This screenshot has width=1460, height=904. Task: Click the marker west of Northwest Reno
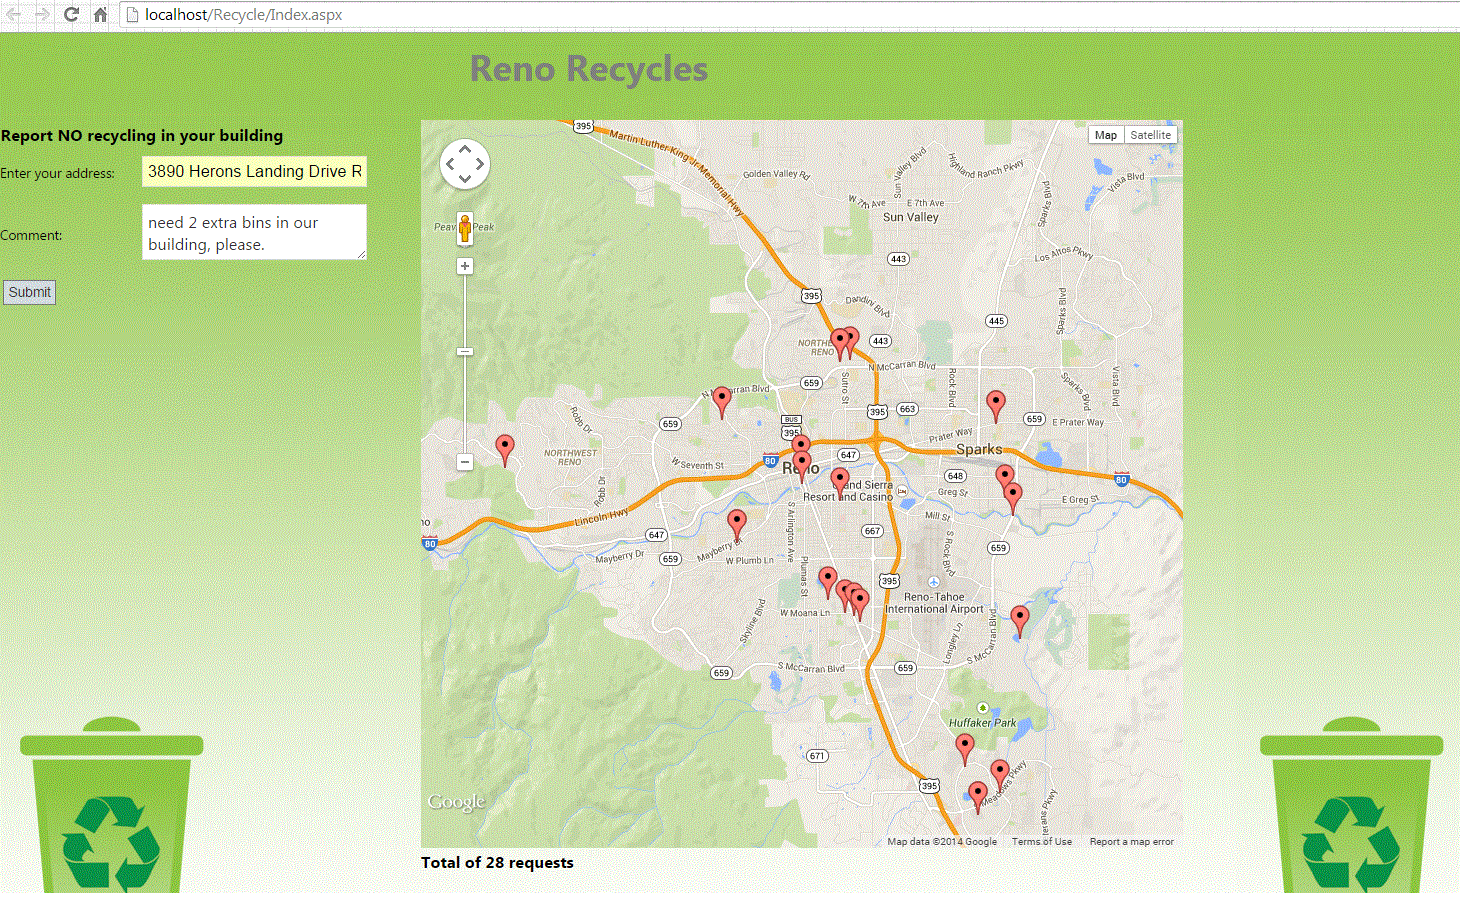tap(505, 451)
